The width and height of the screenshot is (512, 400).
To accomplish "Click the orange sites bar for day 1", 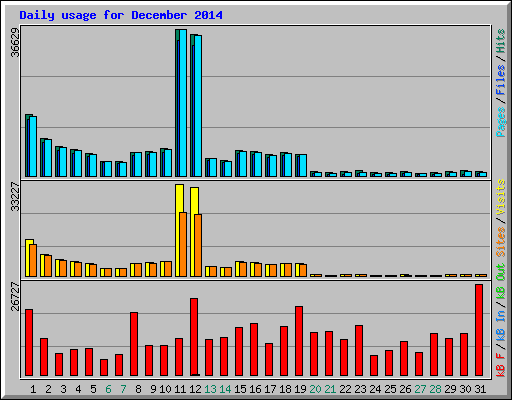I will [x=33, y=260].
